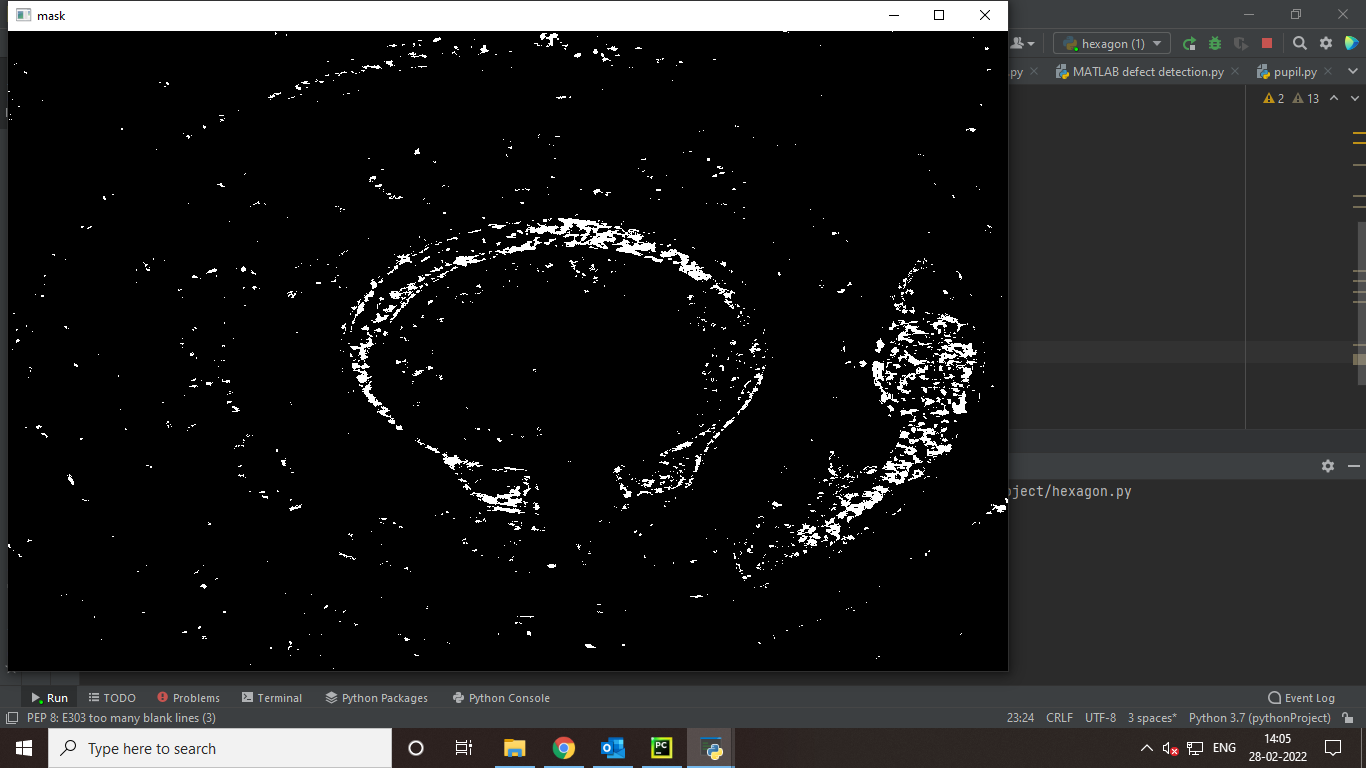Open the Python Packages tool window

pos(376,698)
